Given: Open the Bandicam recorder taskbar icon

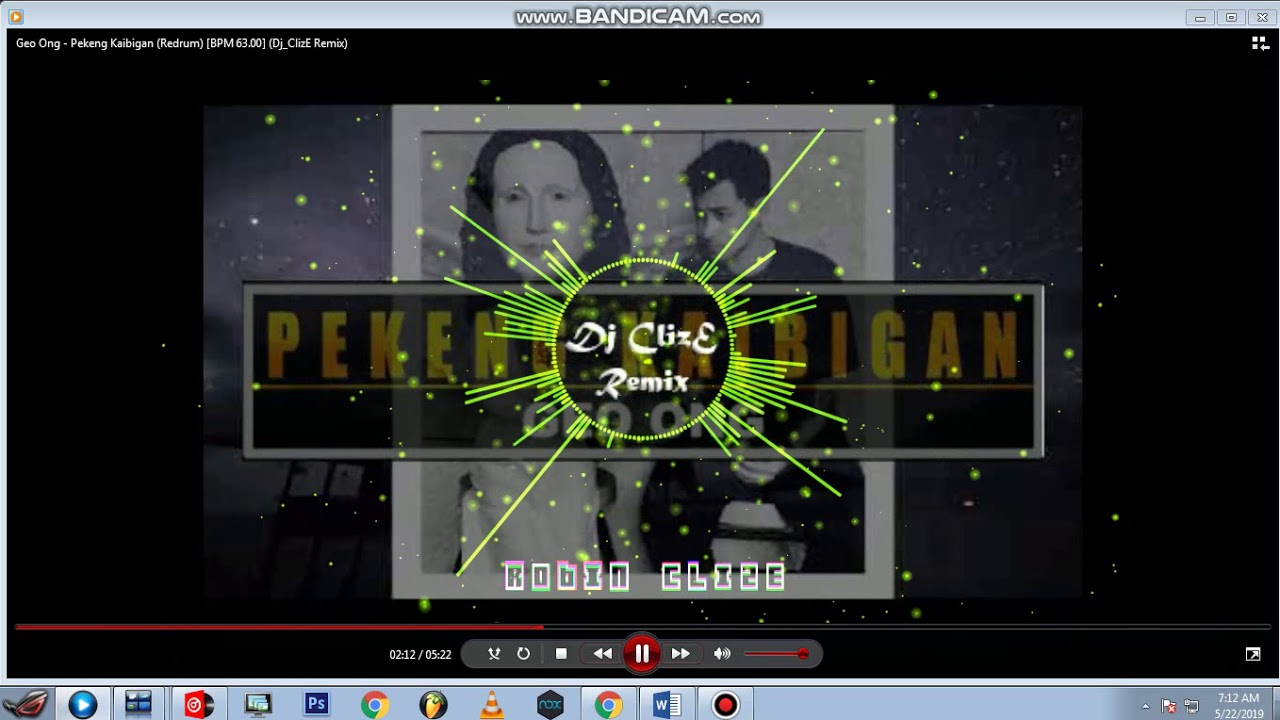Looking at the screenshot, I should coord(725,705).
